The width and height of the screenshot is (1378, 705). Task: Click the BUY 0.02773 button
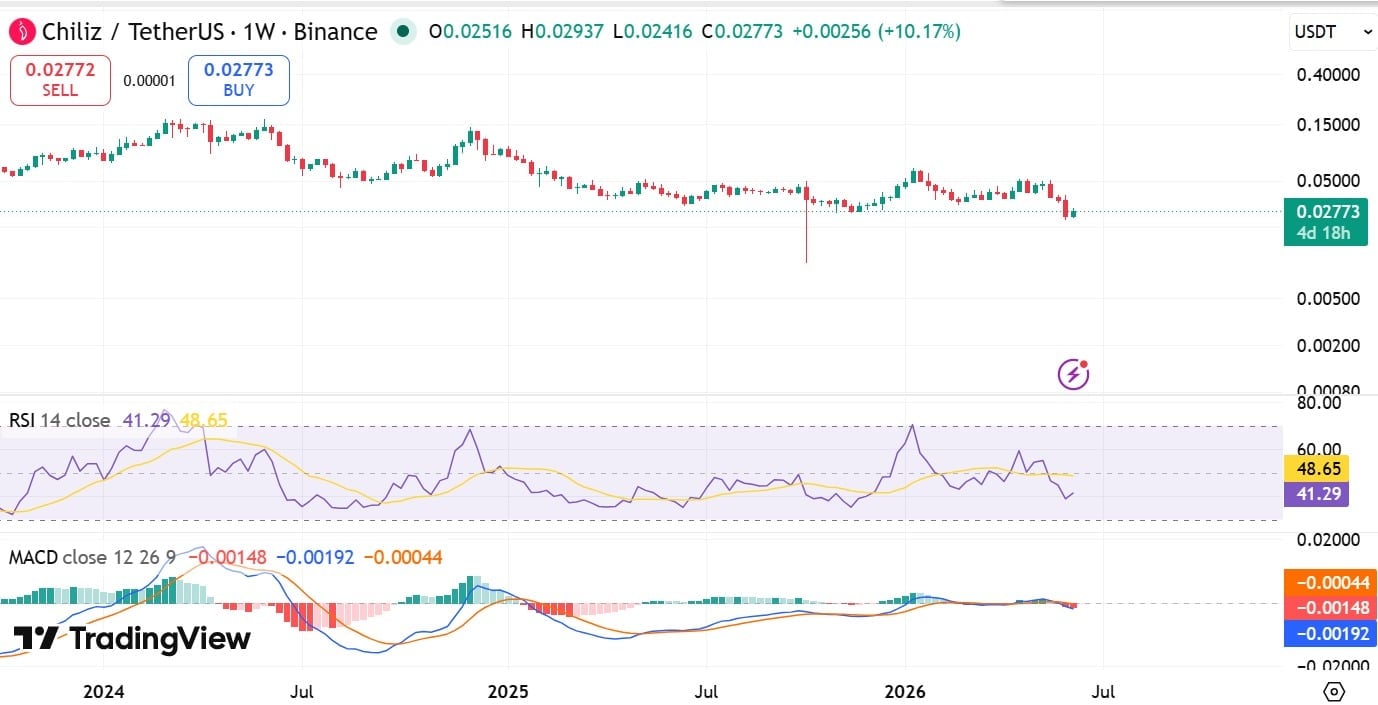239,80
